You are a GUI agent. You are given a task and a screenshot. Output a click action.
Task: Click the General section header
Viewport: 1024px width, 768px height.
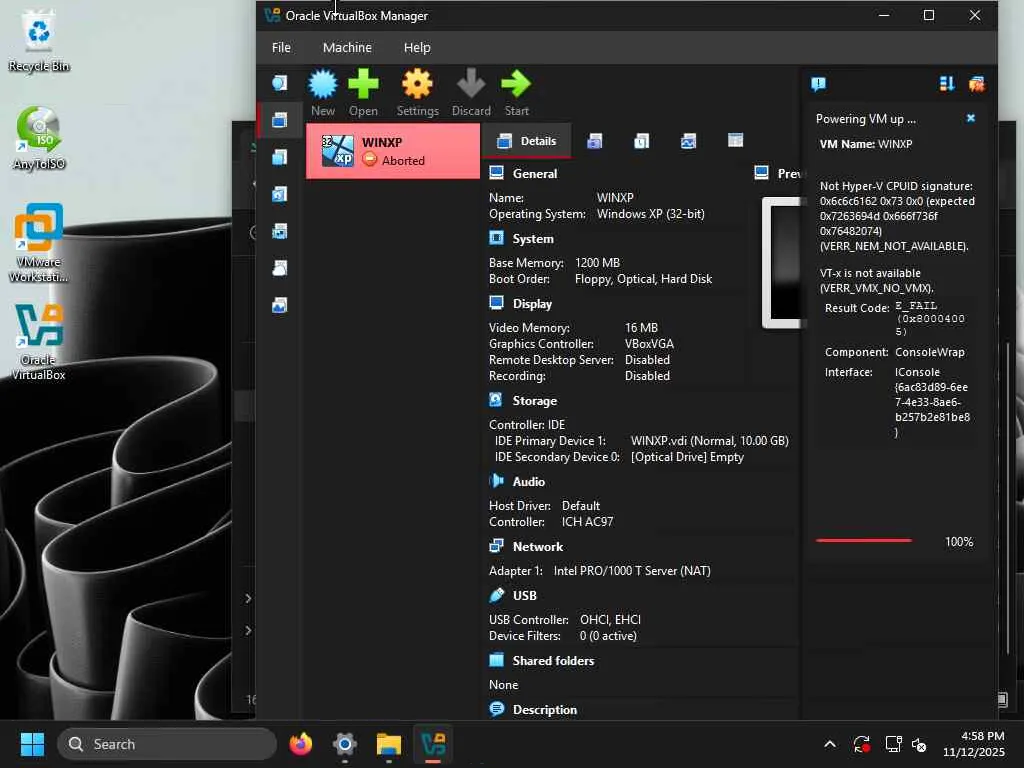coord(535,174)
